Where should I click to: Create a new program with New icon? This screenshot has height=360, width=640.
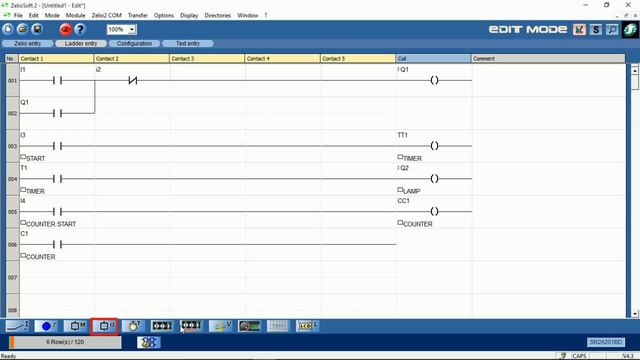tap(8, 29)
